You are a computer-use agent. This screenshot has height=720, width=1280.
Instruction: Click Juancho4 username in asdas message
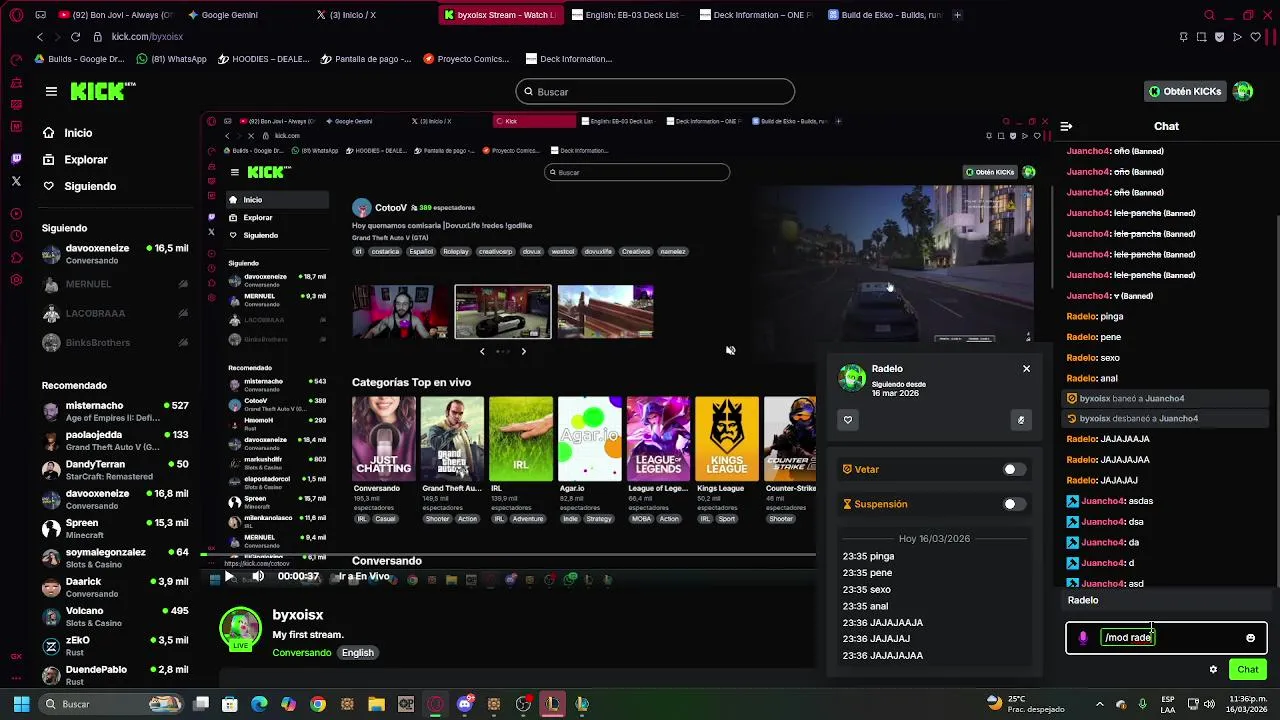click(1103, 501)
